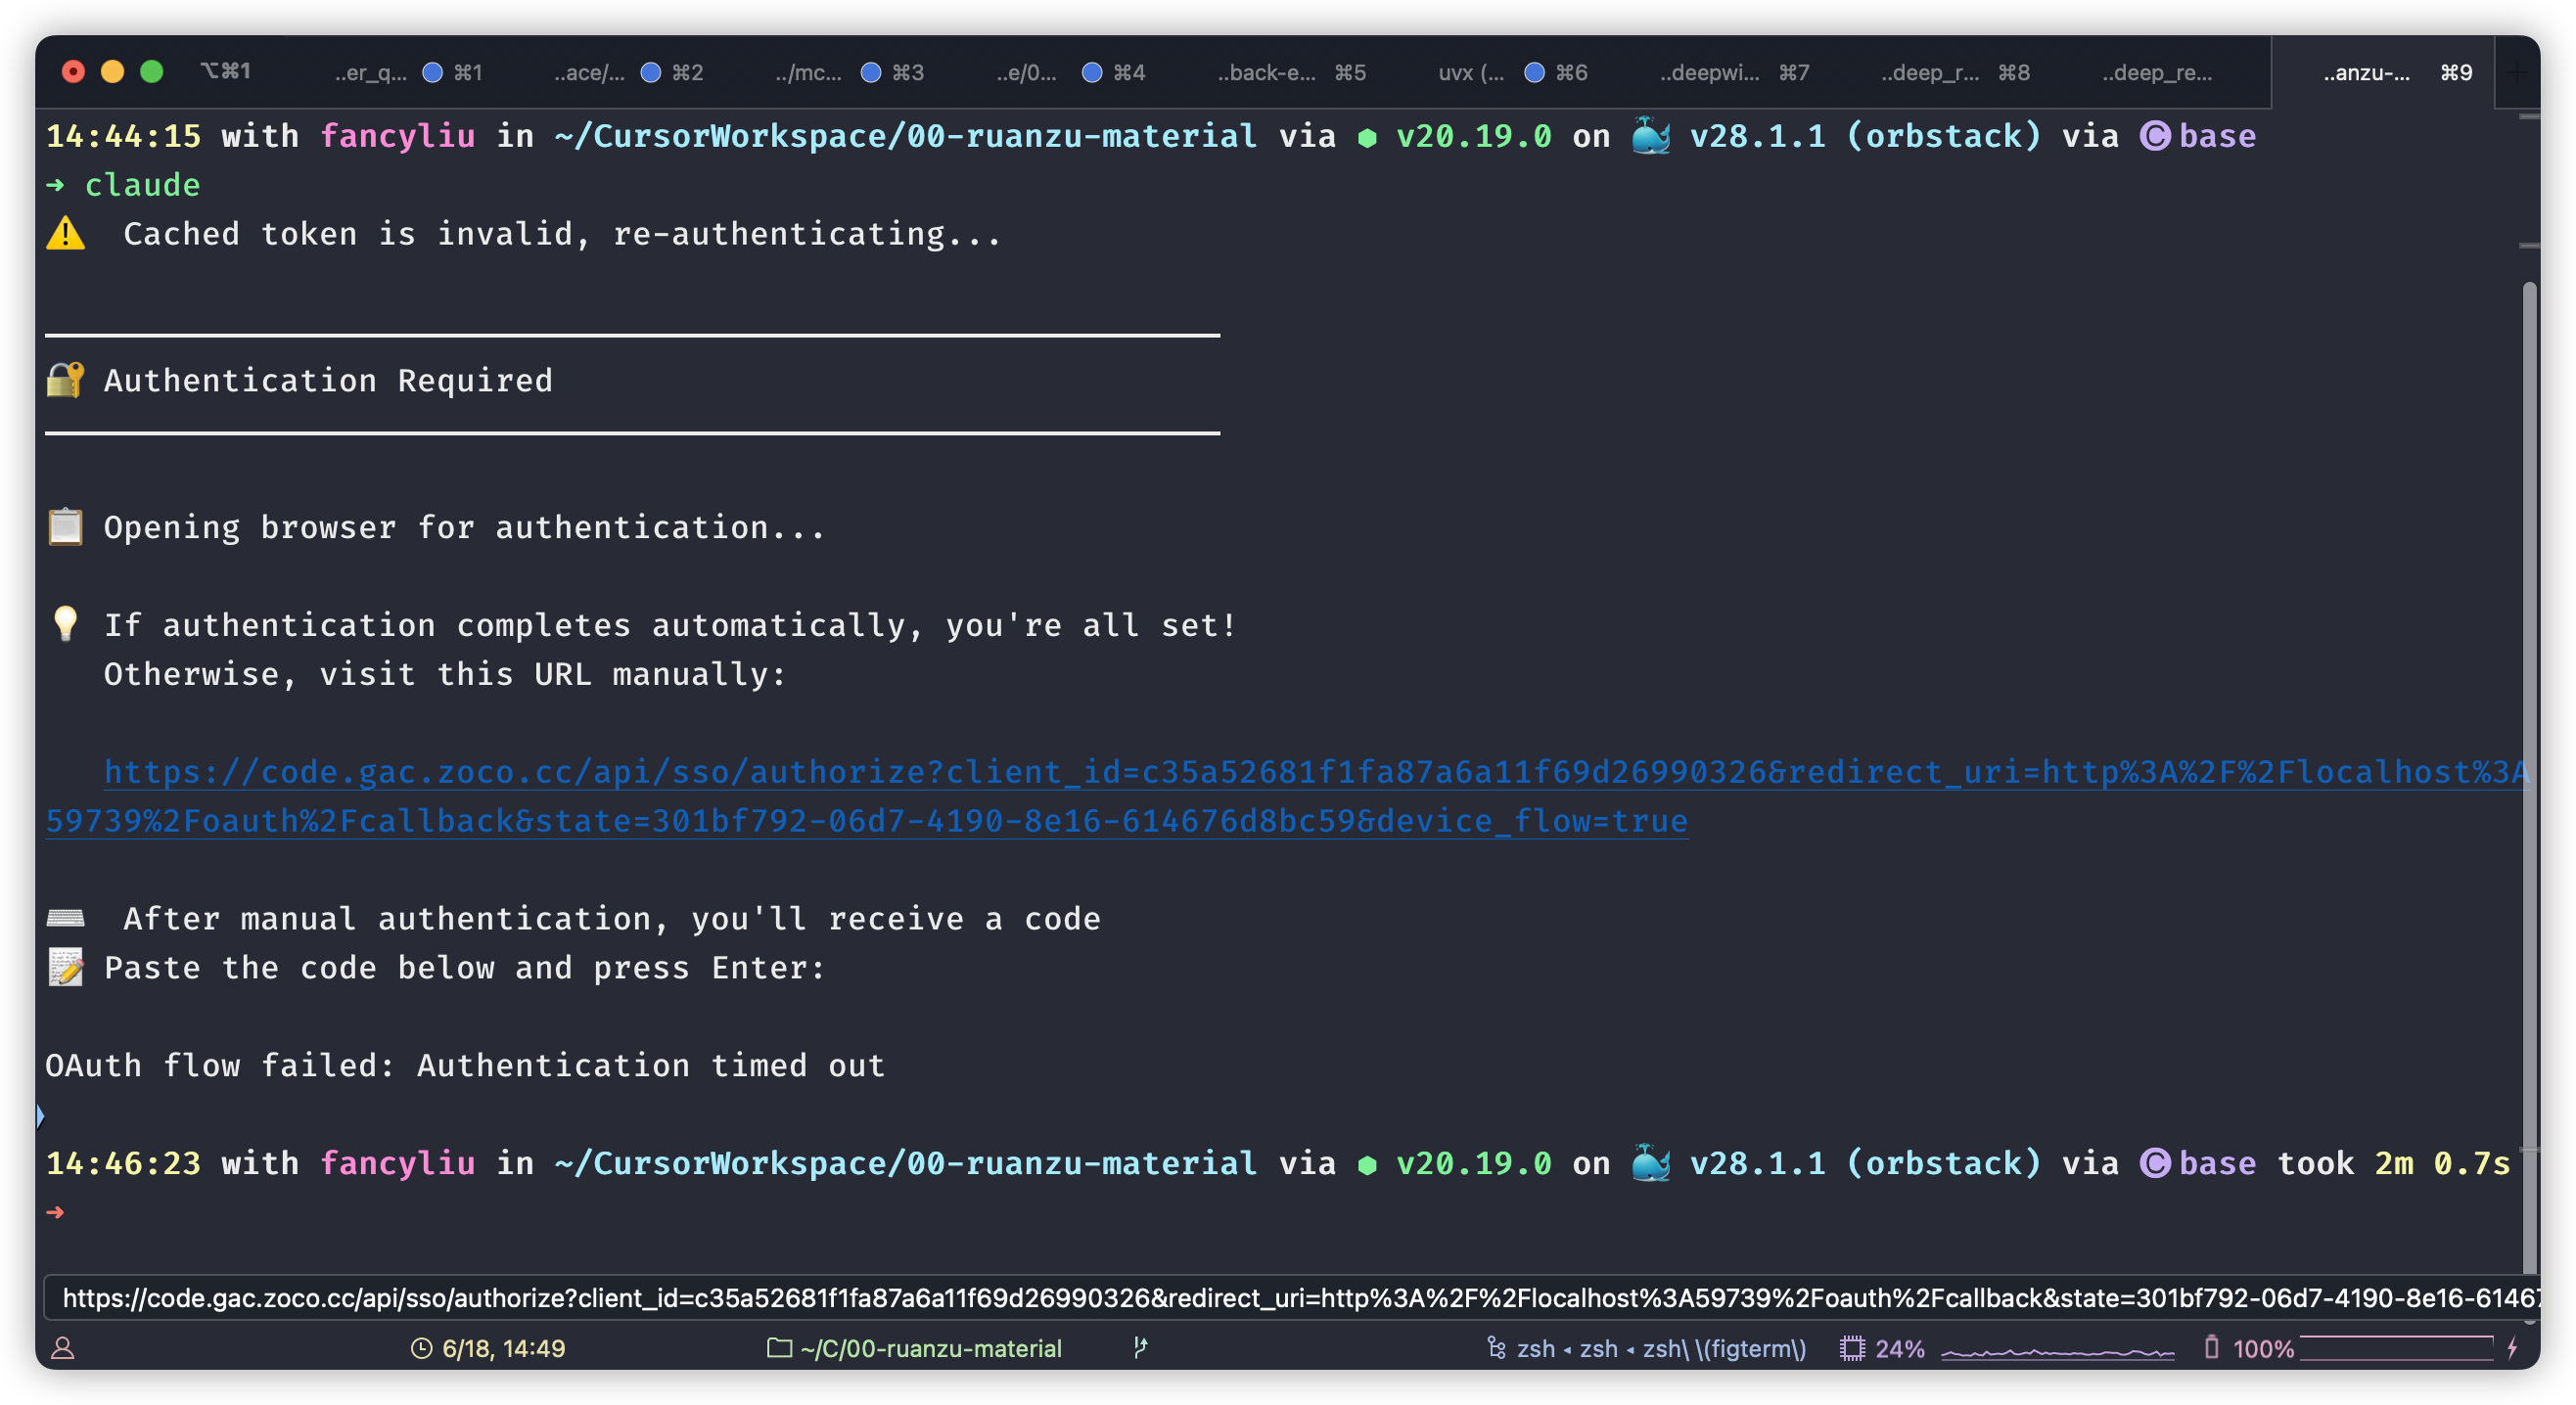Click the terminal vertical scrollbar
The width and height of the screenshot is (2576, 1405).
(2529, 700)
